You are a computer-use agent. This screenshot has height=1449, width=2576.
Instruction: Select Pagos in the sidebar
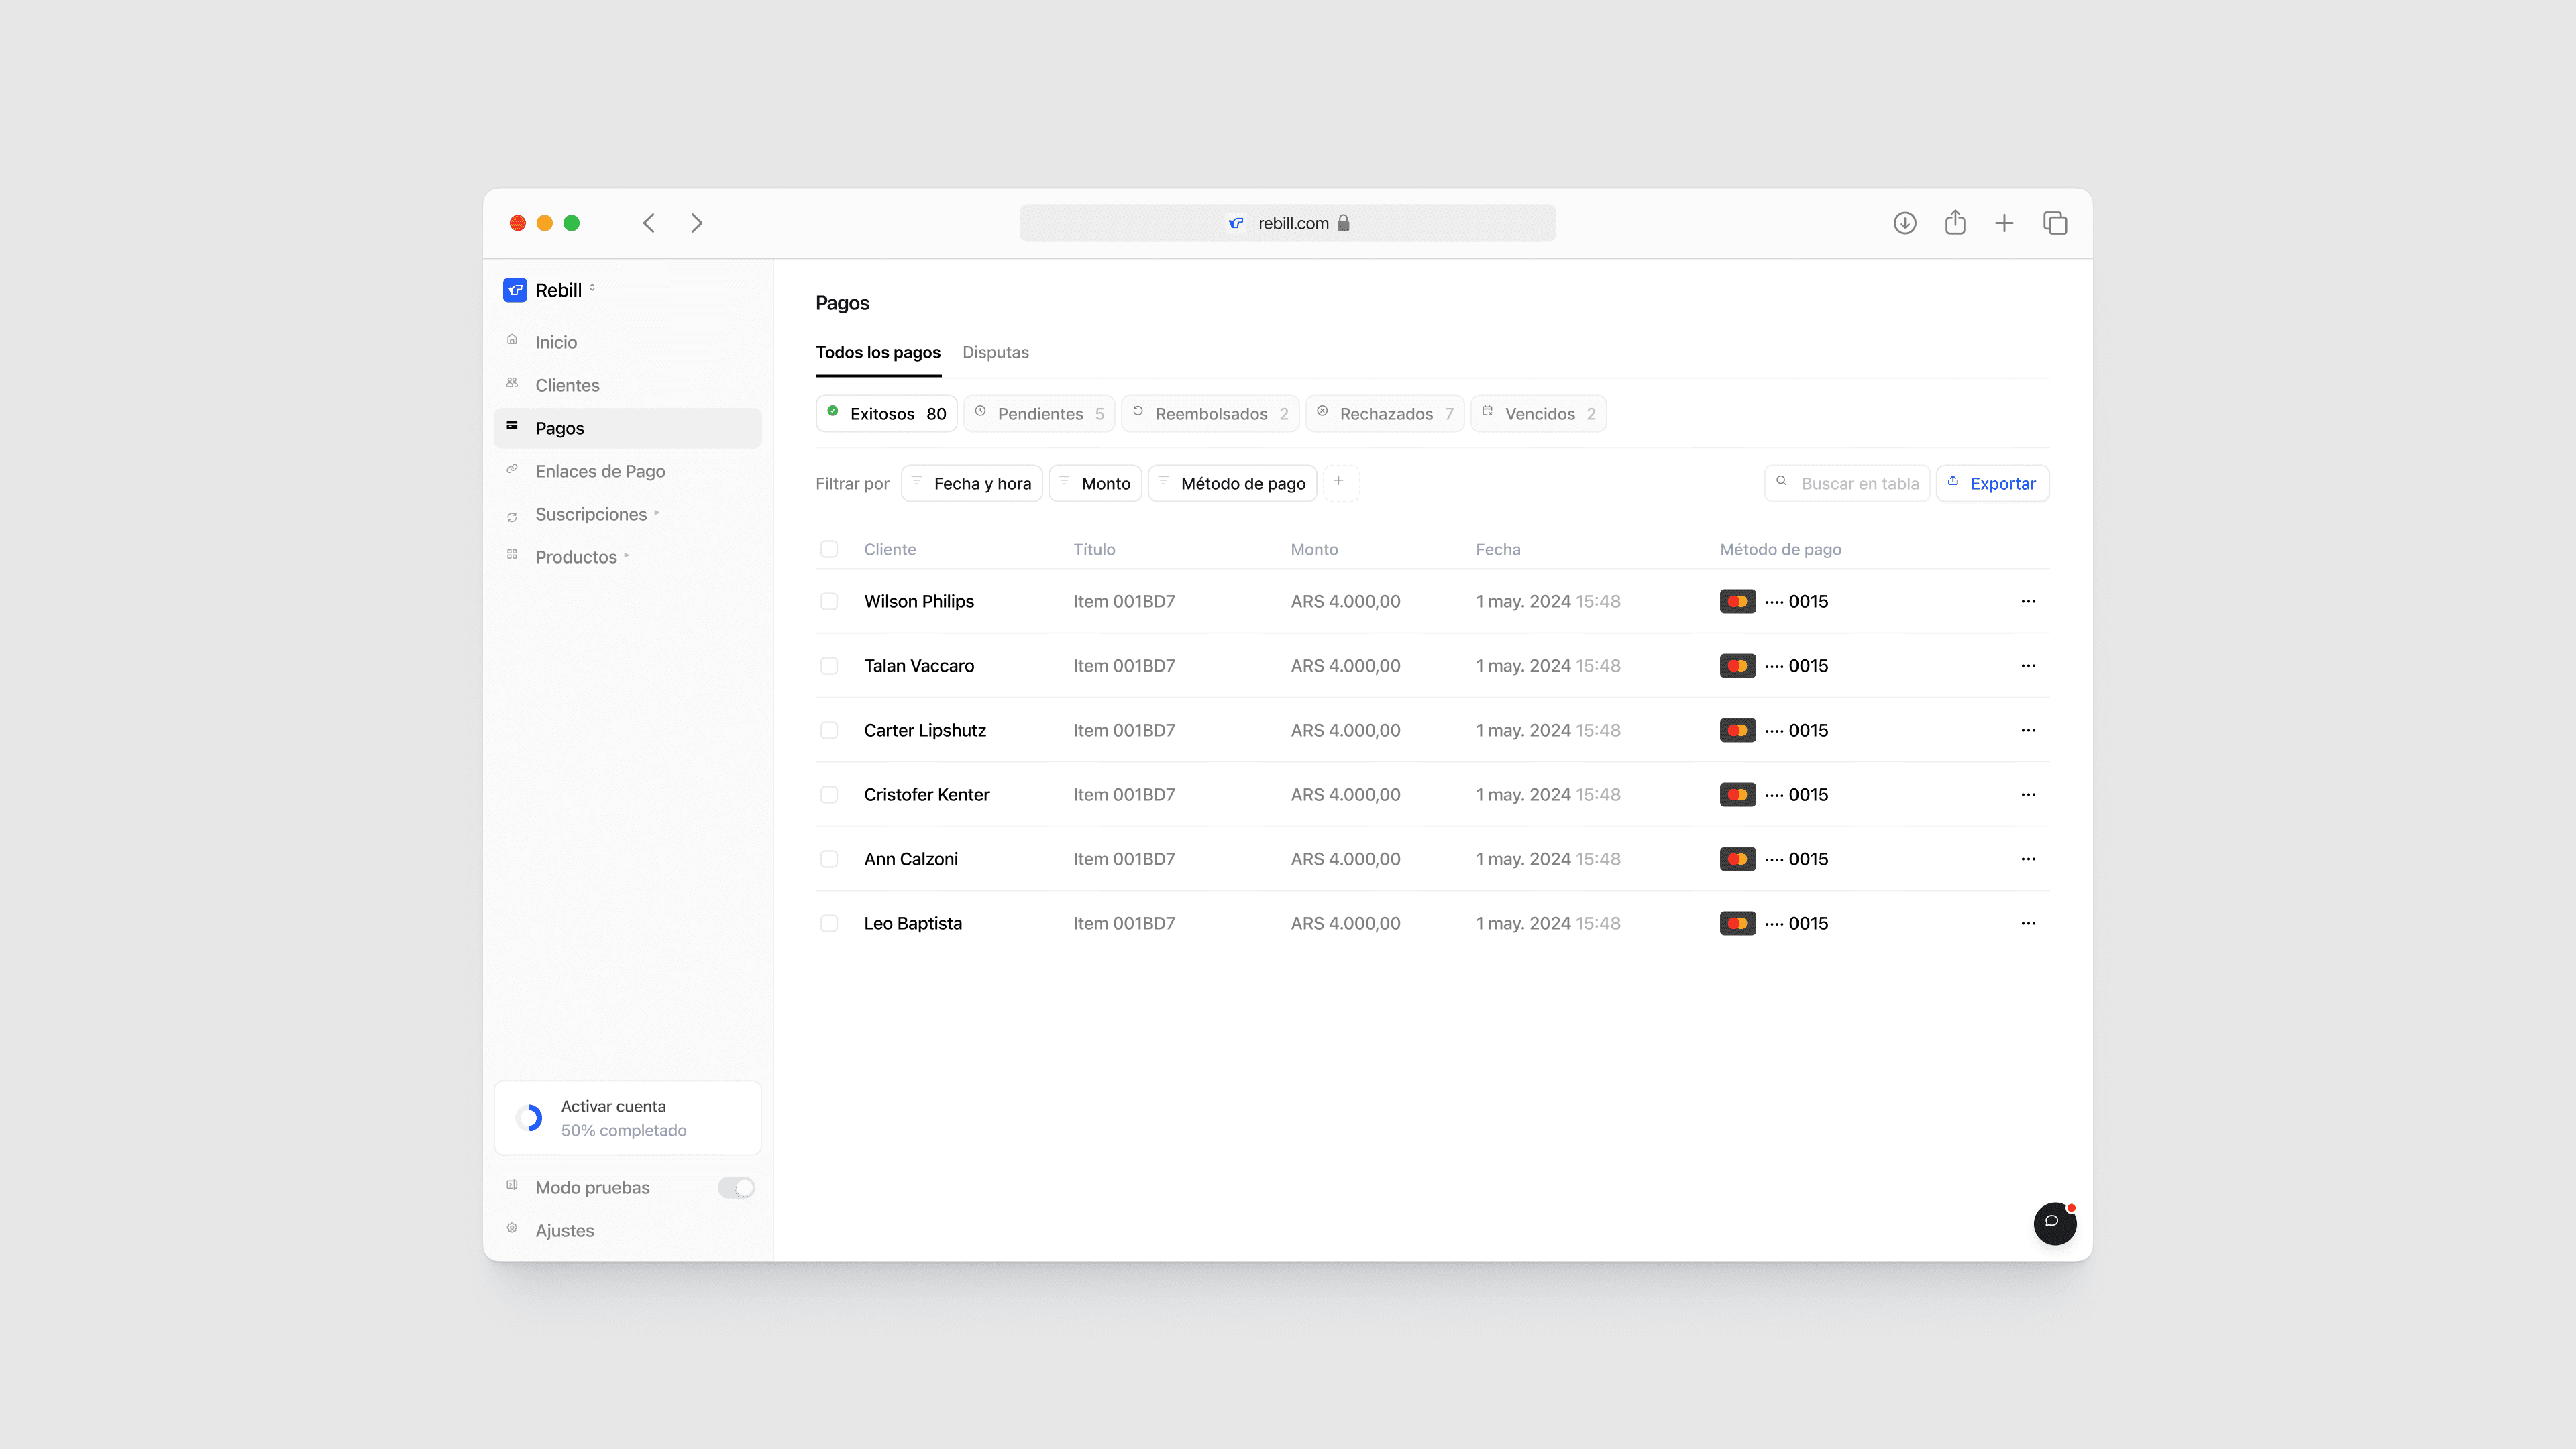coord(627,428)
